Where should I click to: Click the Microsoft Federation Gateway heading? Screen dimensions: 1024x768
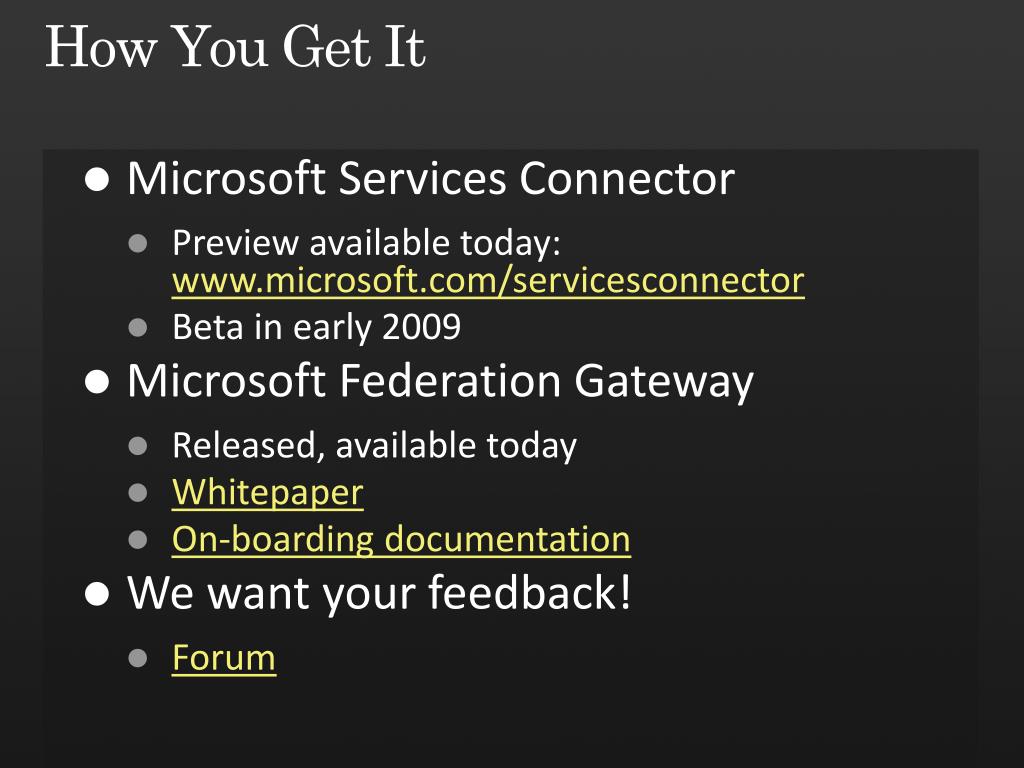point(440,381)
